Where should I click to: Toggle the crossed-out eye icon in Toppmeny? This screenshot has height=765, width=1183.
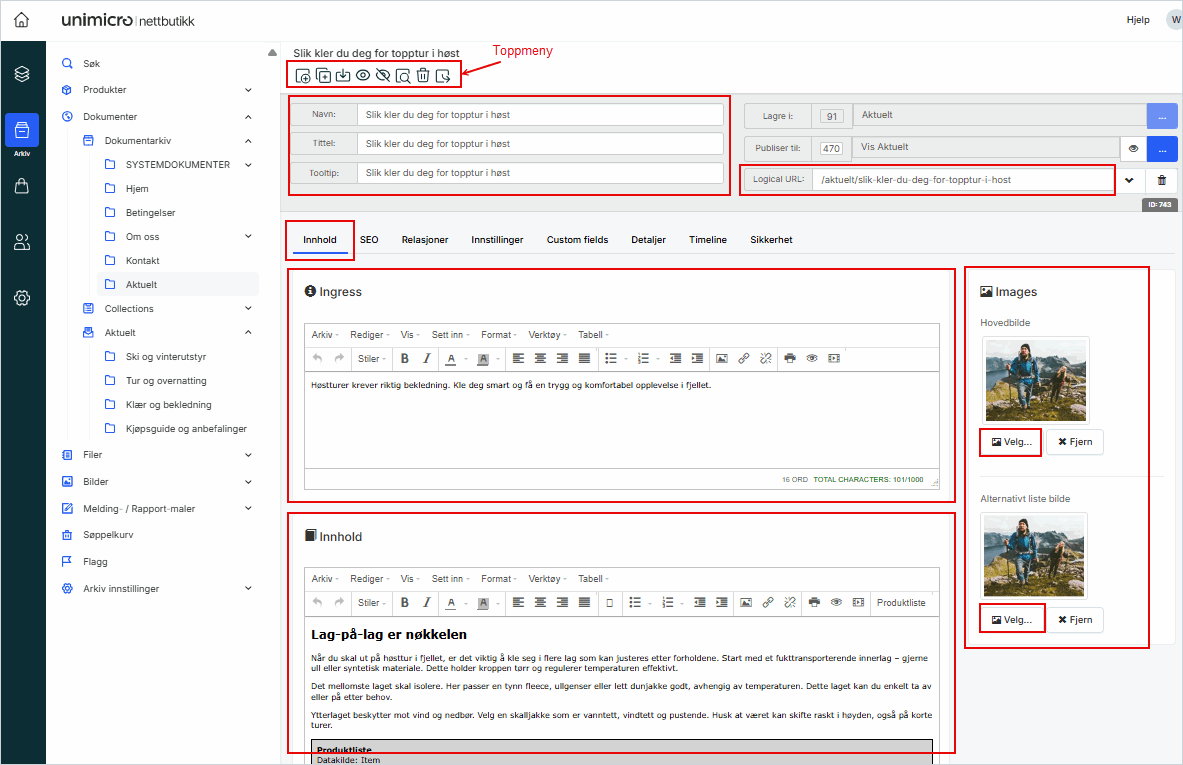point(383,75)
